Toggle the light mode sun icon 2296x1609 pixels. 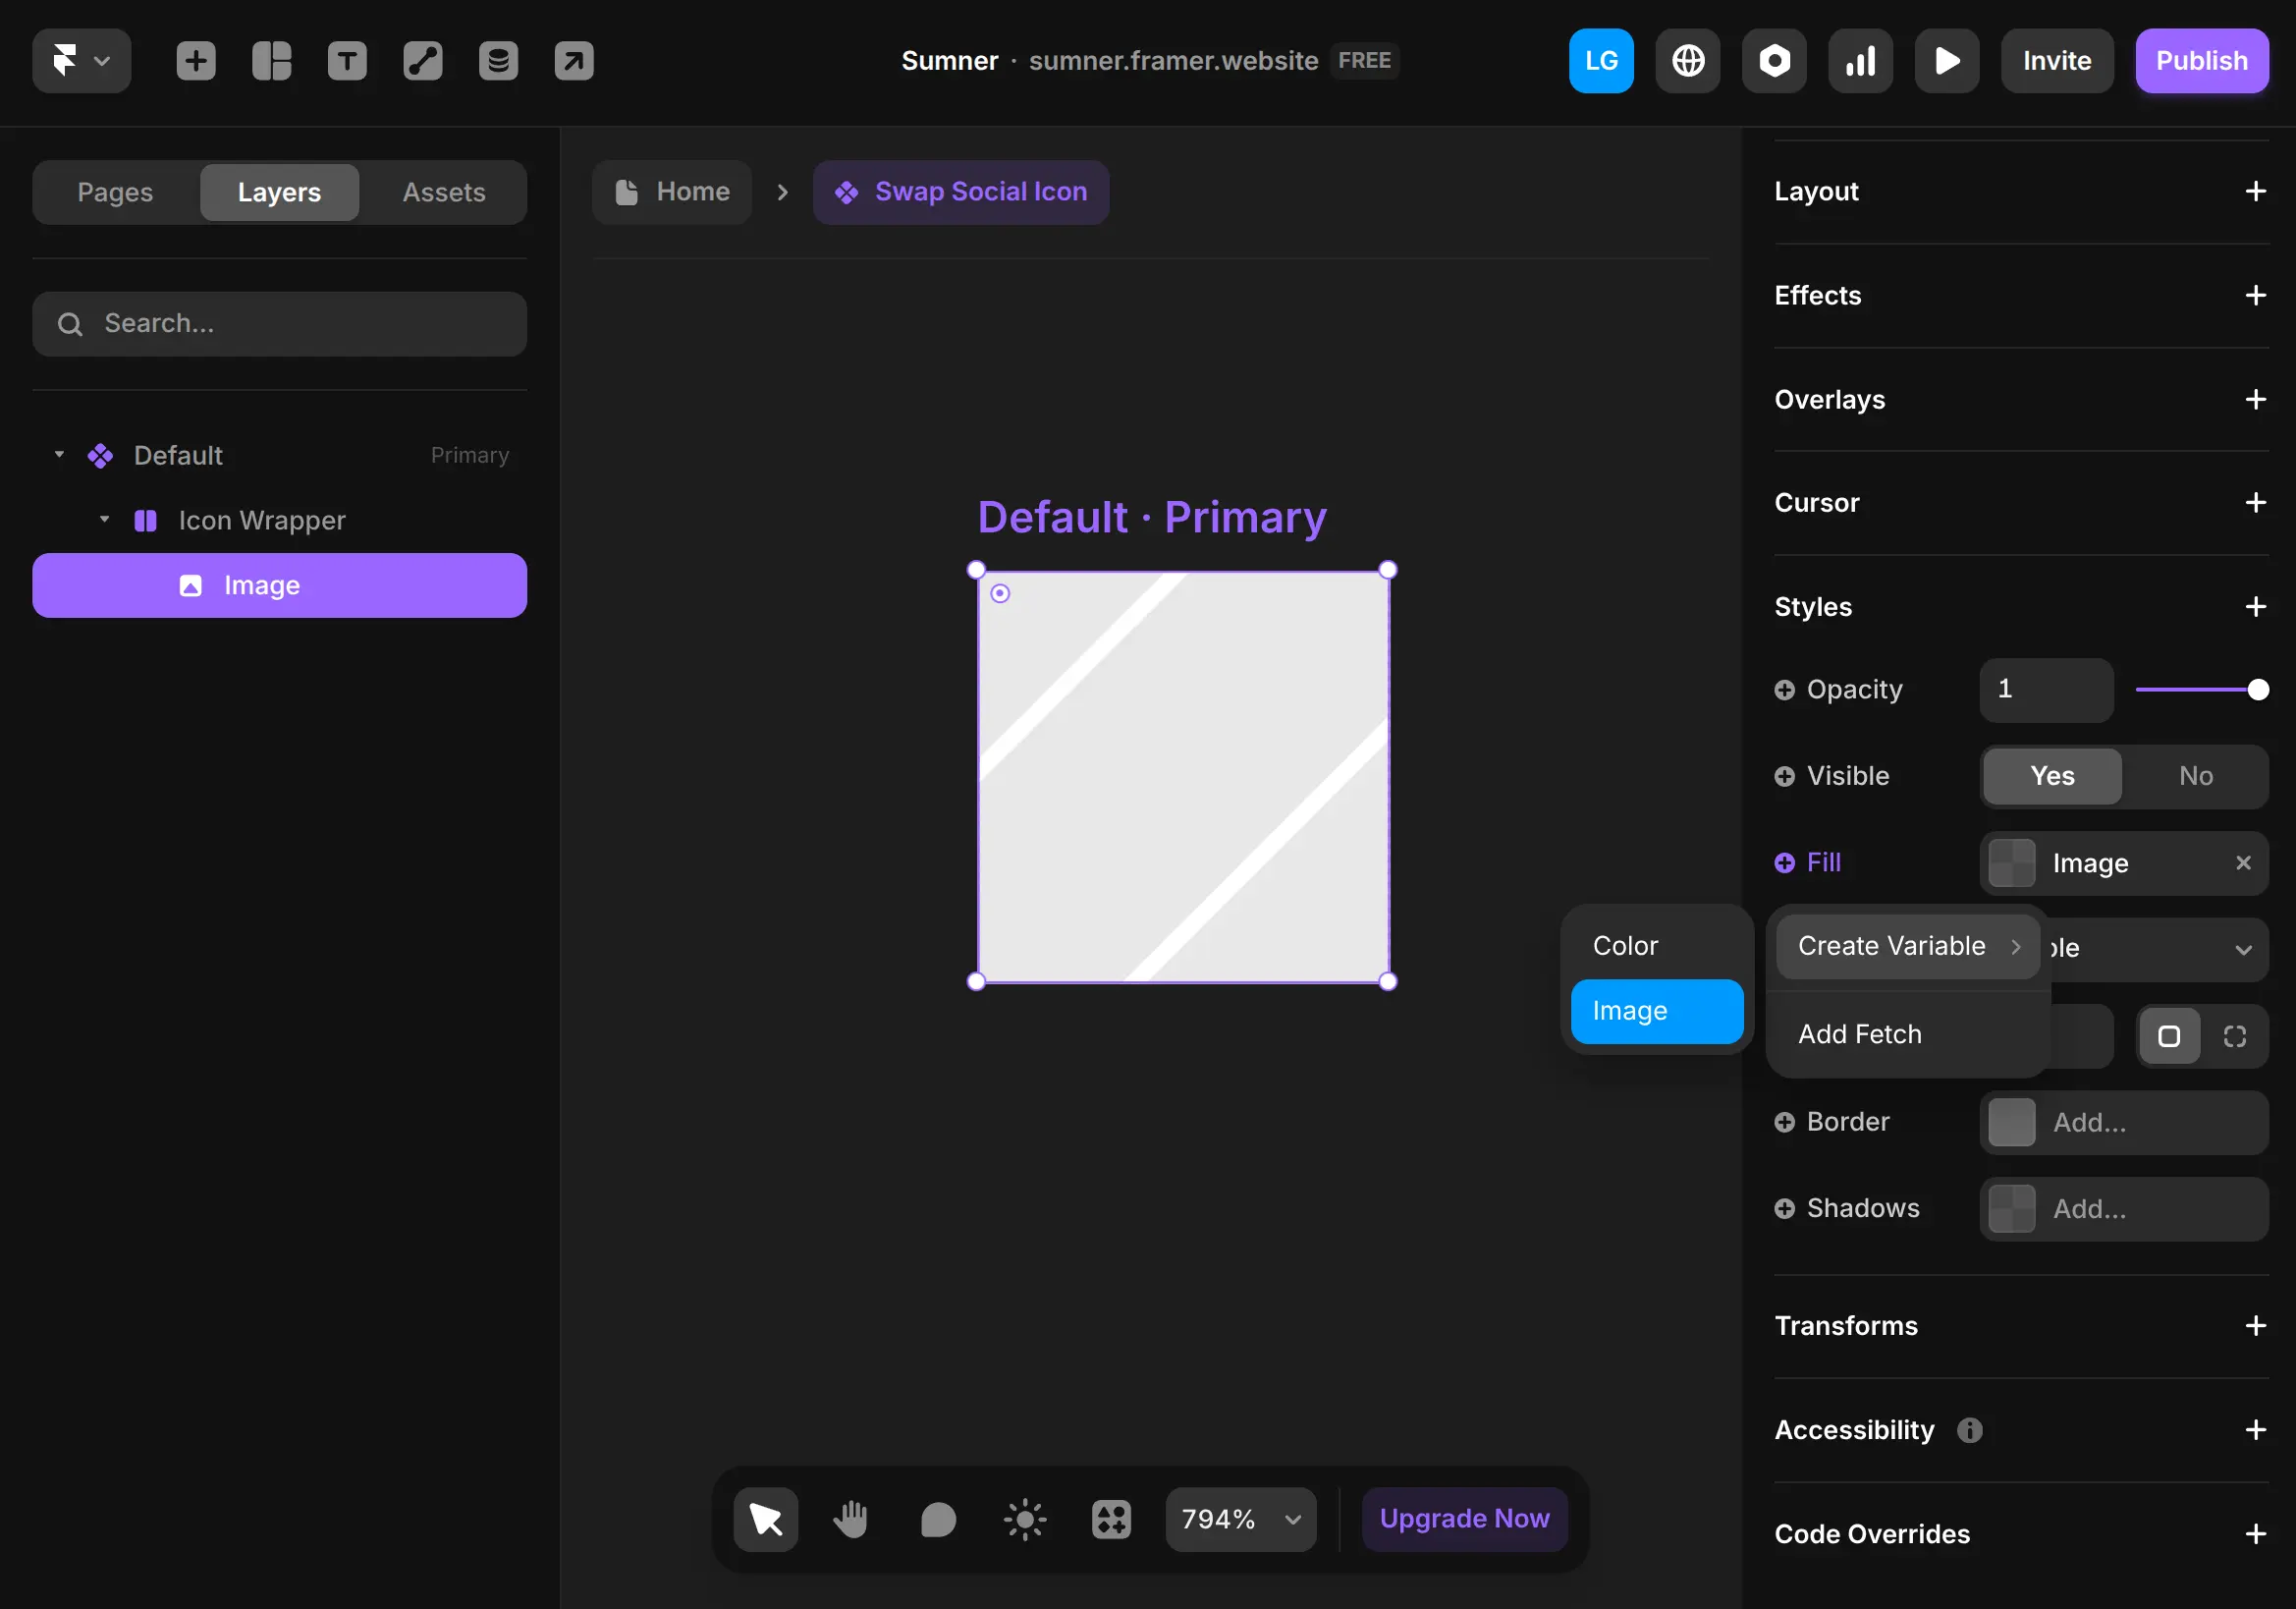tap(1025, 1519)
